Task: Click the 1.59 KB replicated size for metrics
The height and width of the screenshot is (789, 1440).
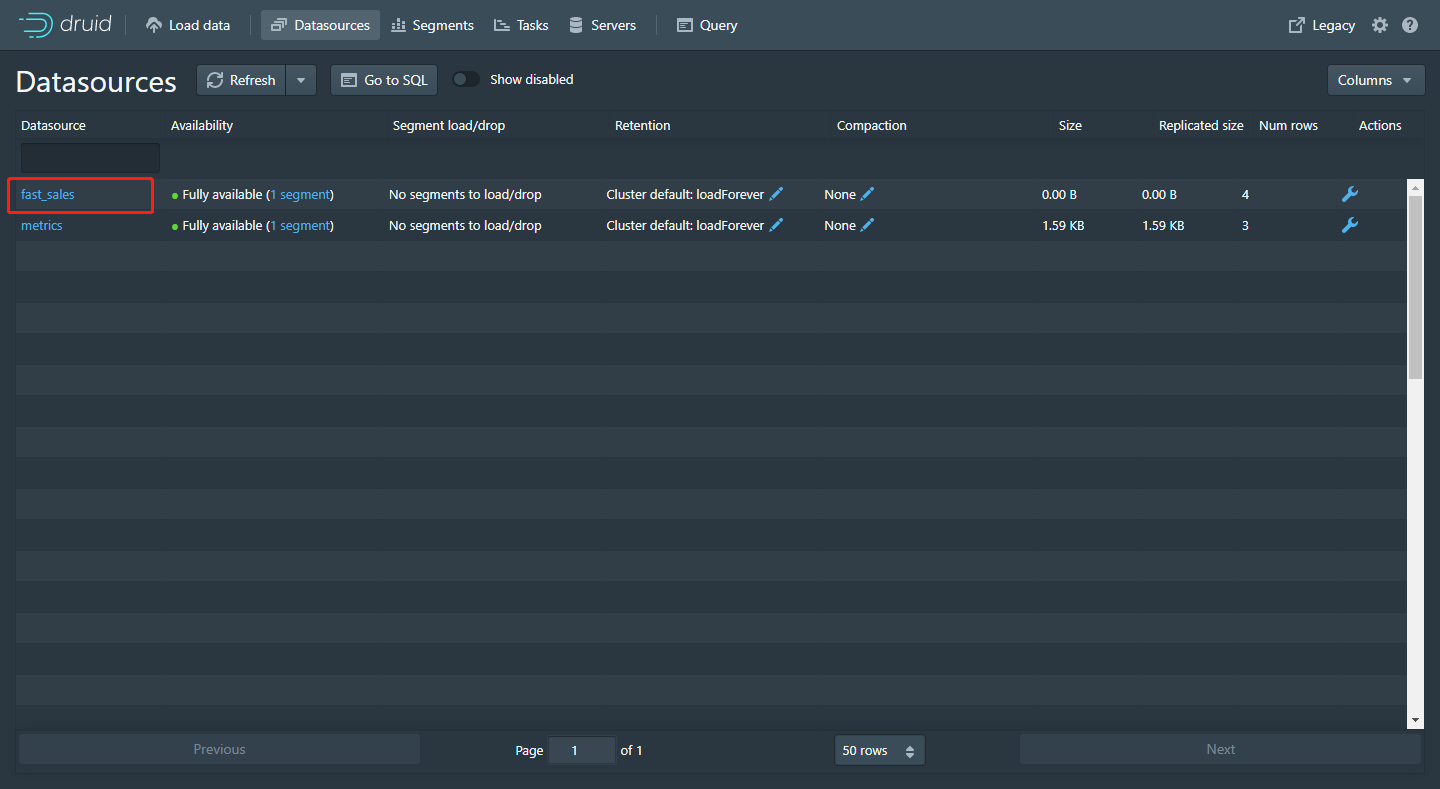Action: coord(1163,225)
